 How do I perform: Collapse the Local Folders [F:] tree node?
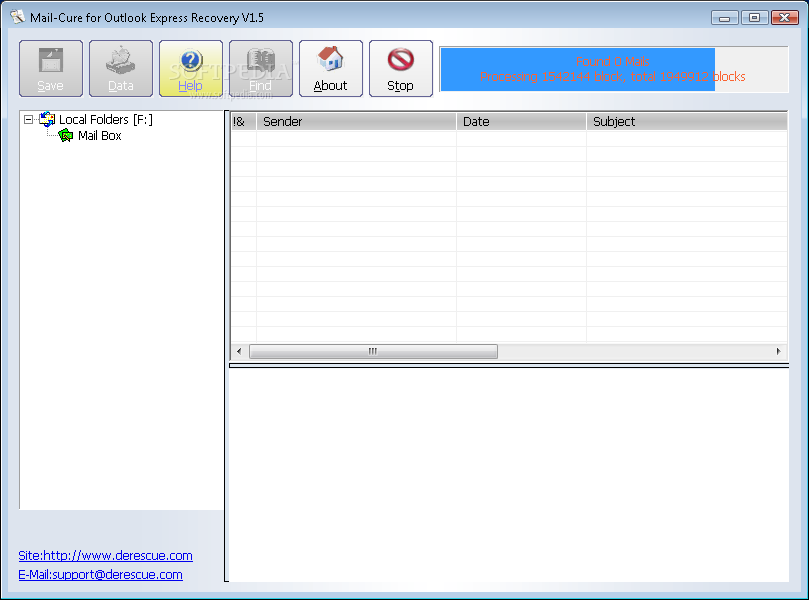tap(28, 120)
